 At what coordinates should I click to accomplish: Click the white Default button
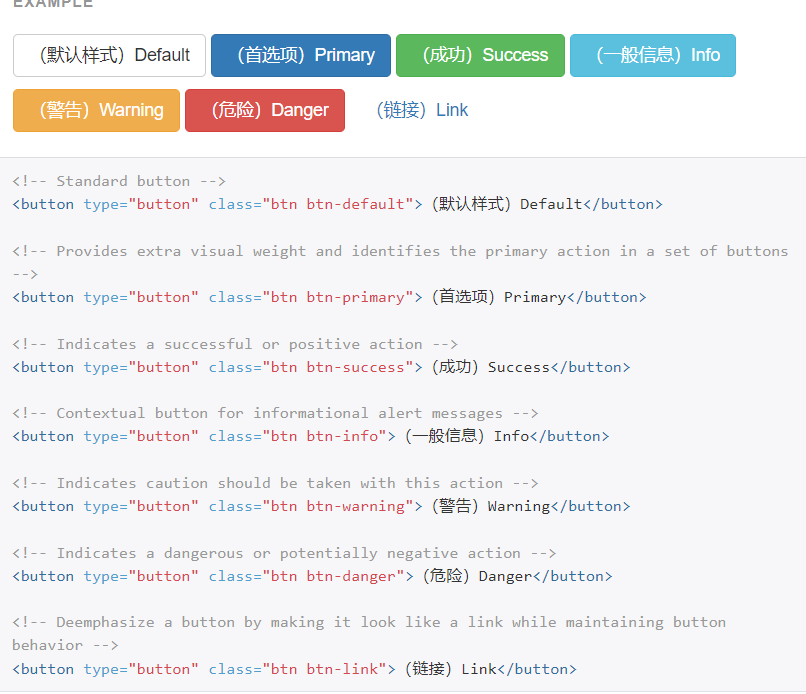click(x=109, y=56)
